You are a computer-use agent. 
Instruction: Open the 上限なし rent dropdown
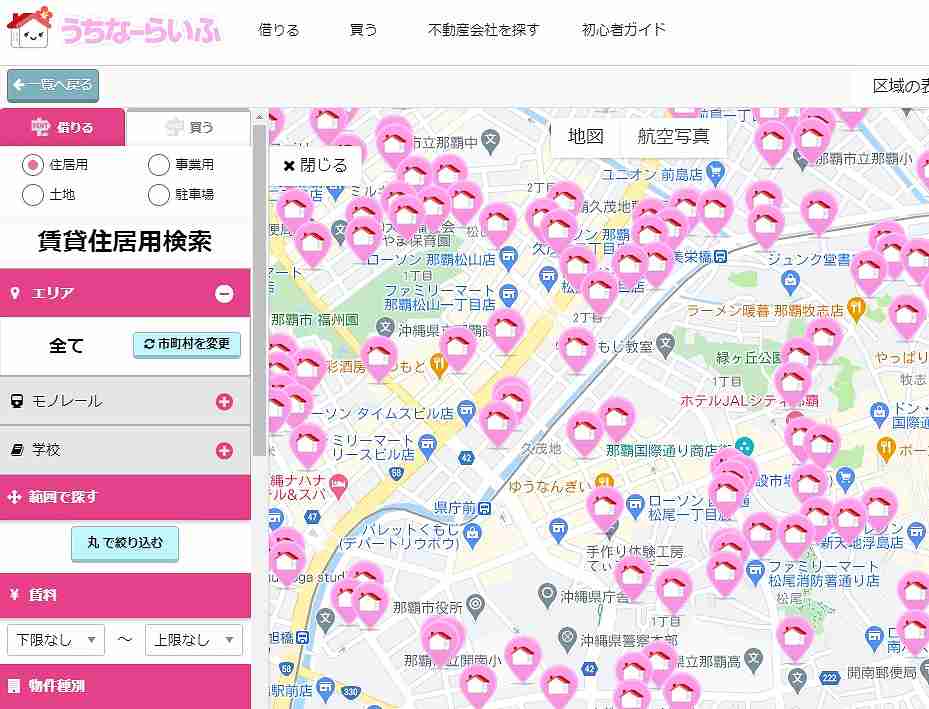[x=194, y=640]
